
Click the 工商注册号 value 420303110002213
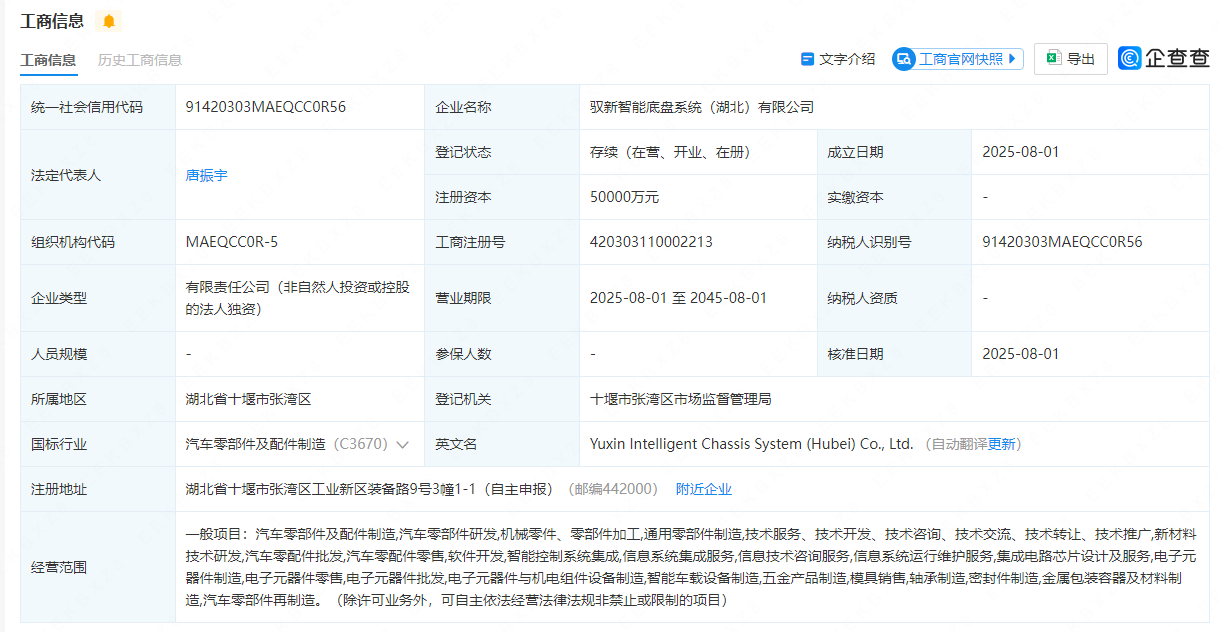coord(651,242)
